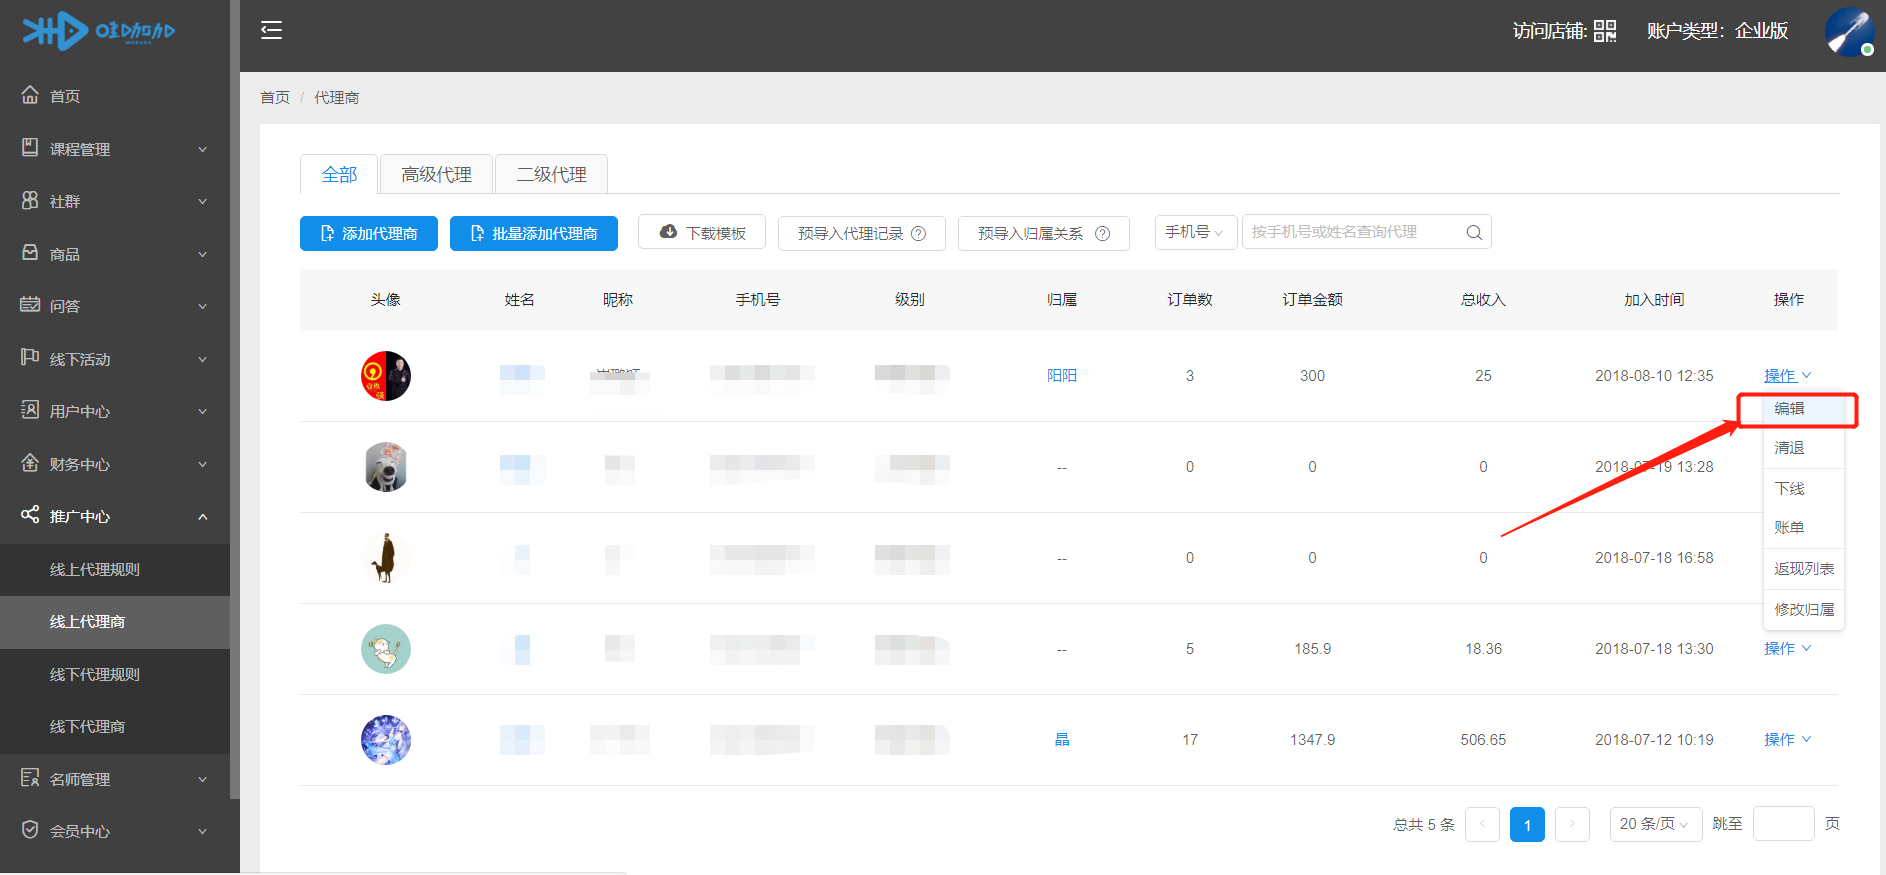Open the red avatar in first row
1886x875 pixels.
[386, 376]
